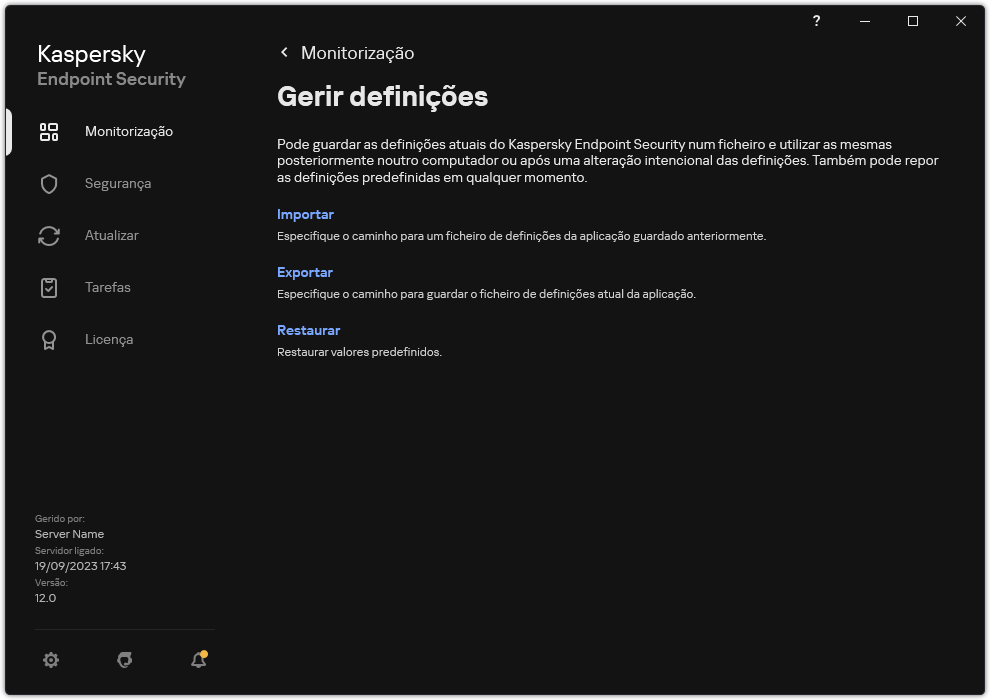The height and width of the screenshot is (700, 990).
Task: Click the Licença award ribbon icon
Action: point(49,340)
